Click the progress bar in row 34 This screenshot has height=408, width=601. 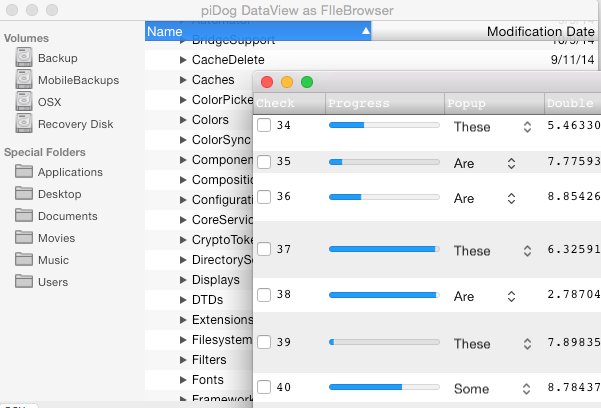coord(384,125)
